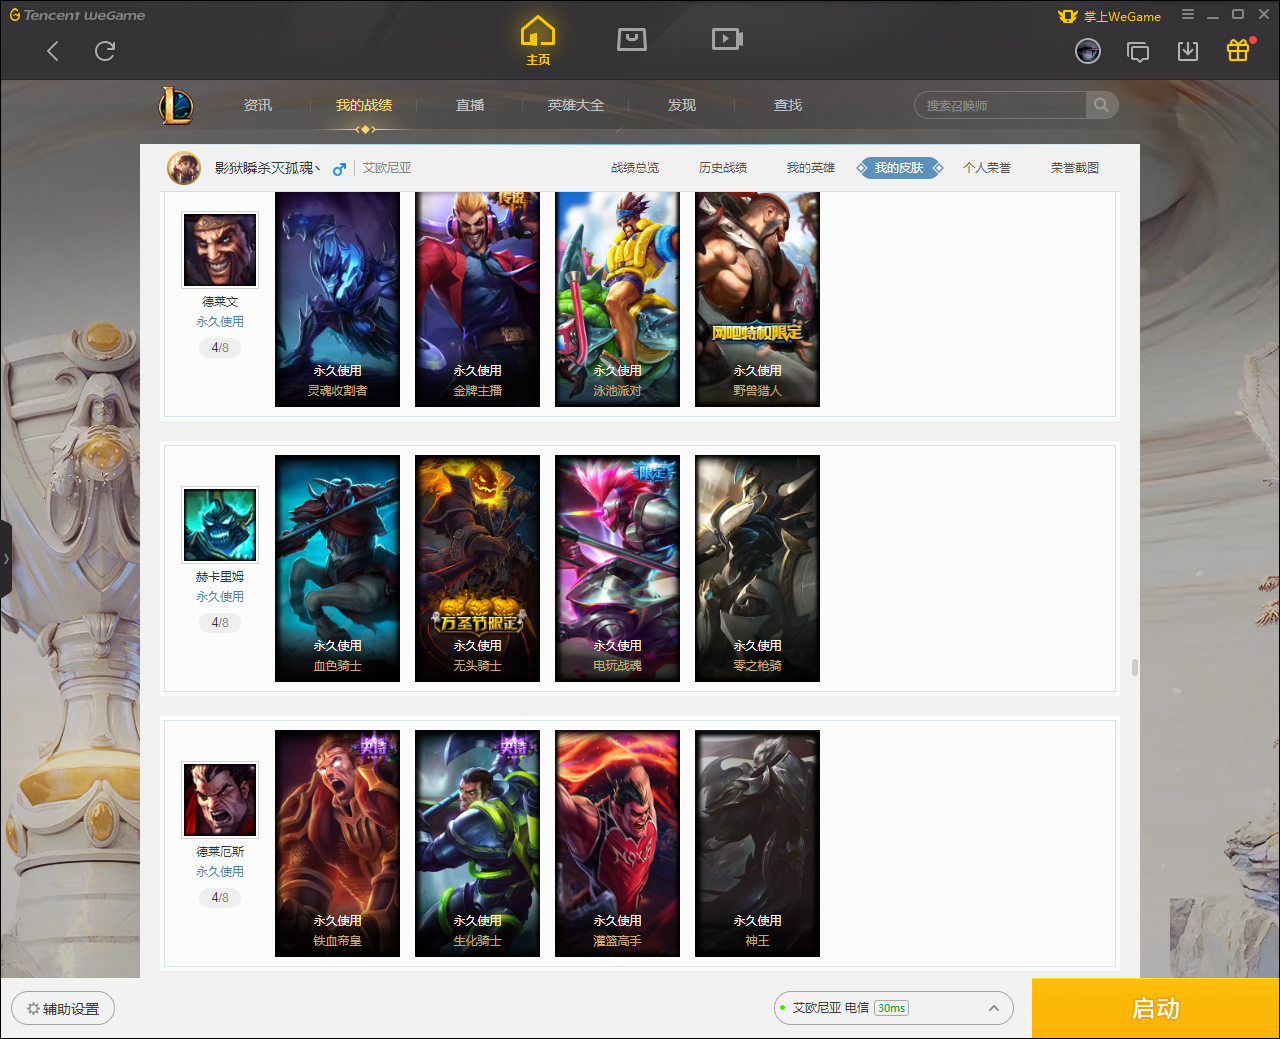Open the 历史战绩 sub-tab
This screenshot has height=1039, width=1280.
pos(723,168)
